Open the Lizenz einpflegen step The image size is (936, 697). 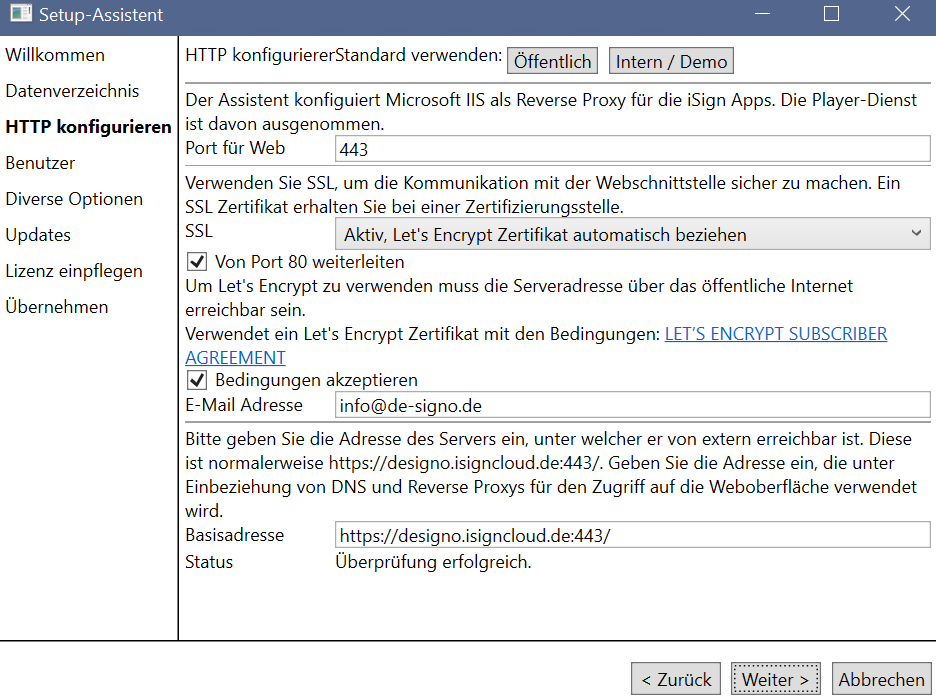74,271
